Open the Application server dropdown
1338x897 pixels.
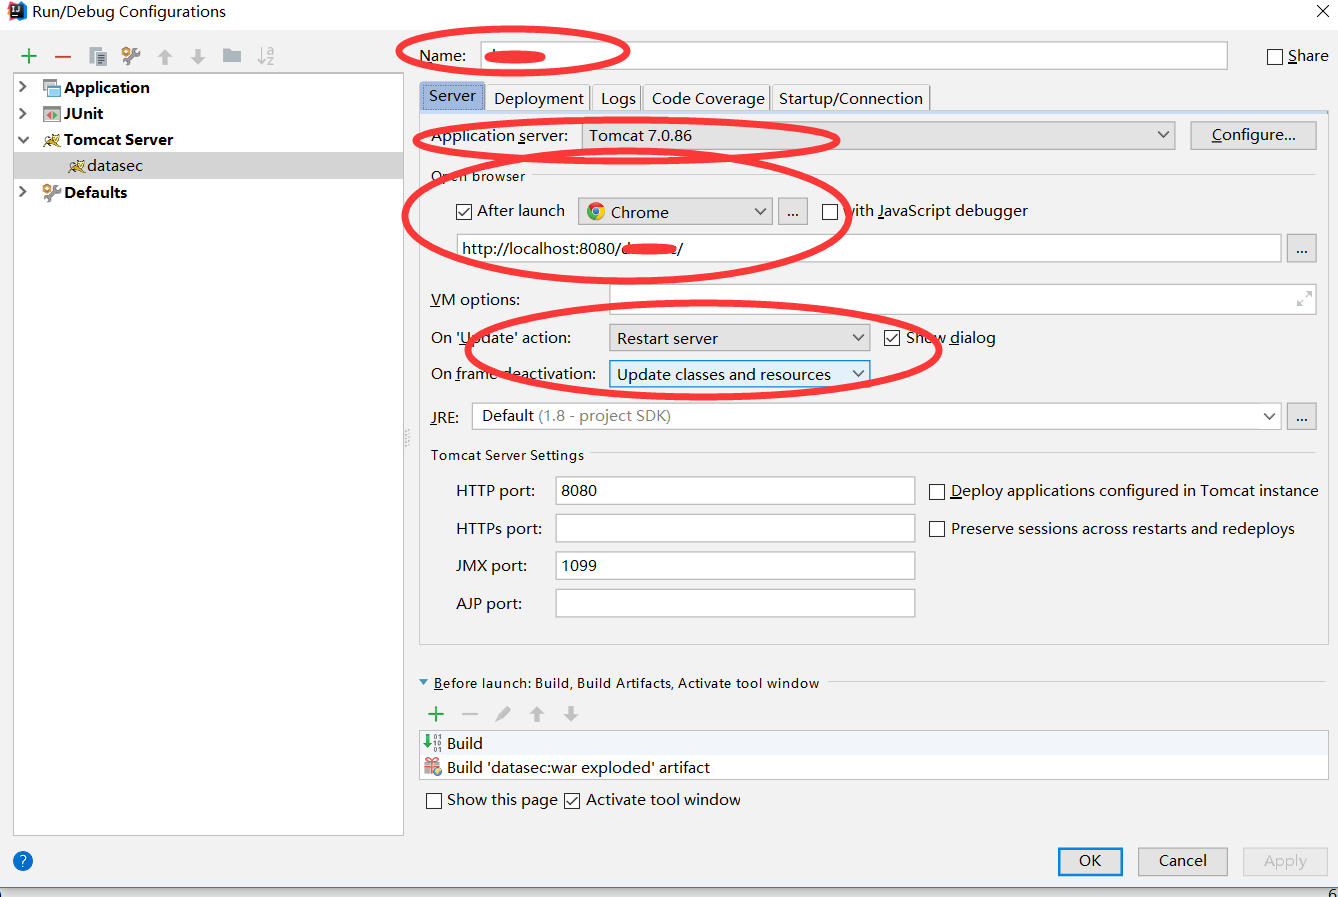1162,135
